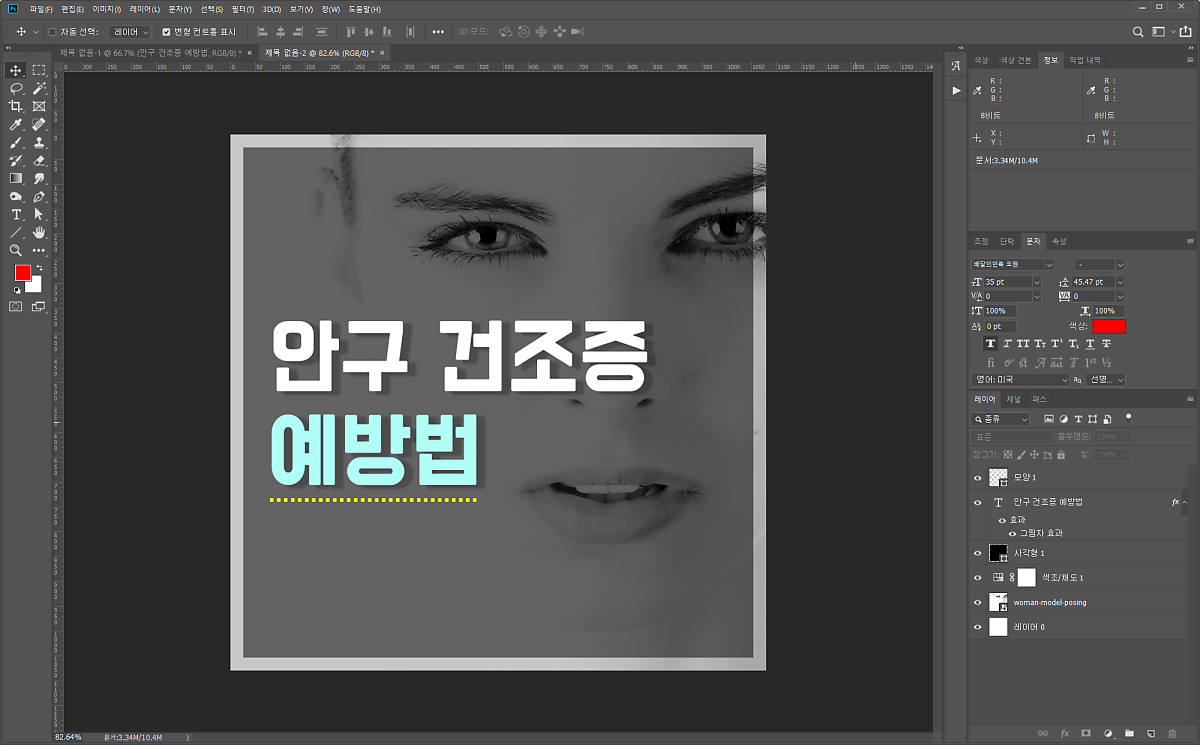
Task: Activate the Hand tool
Action: click(x=39, y=232)
